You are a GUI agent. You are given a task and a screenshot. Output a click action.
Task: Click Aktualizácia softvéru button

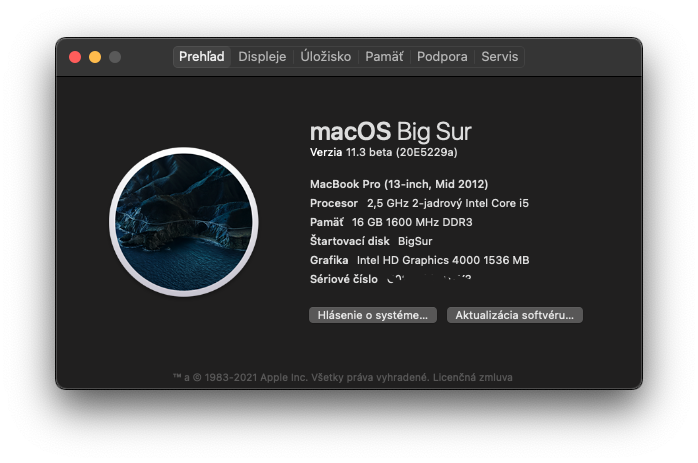tap(515, 315)
